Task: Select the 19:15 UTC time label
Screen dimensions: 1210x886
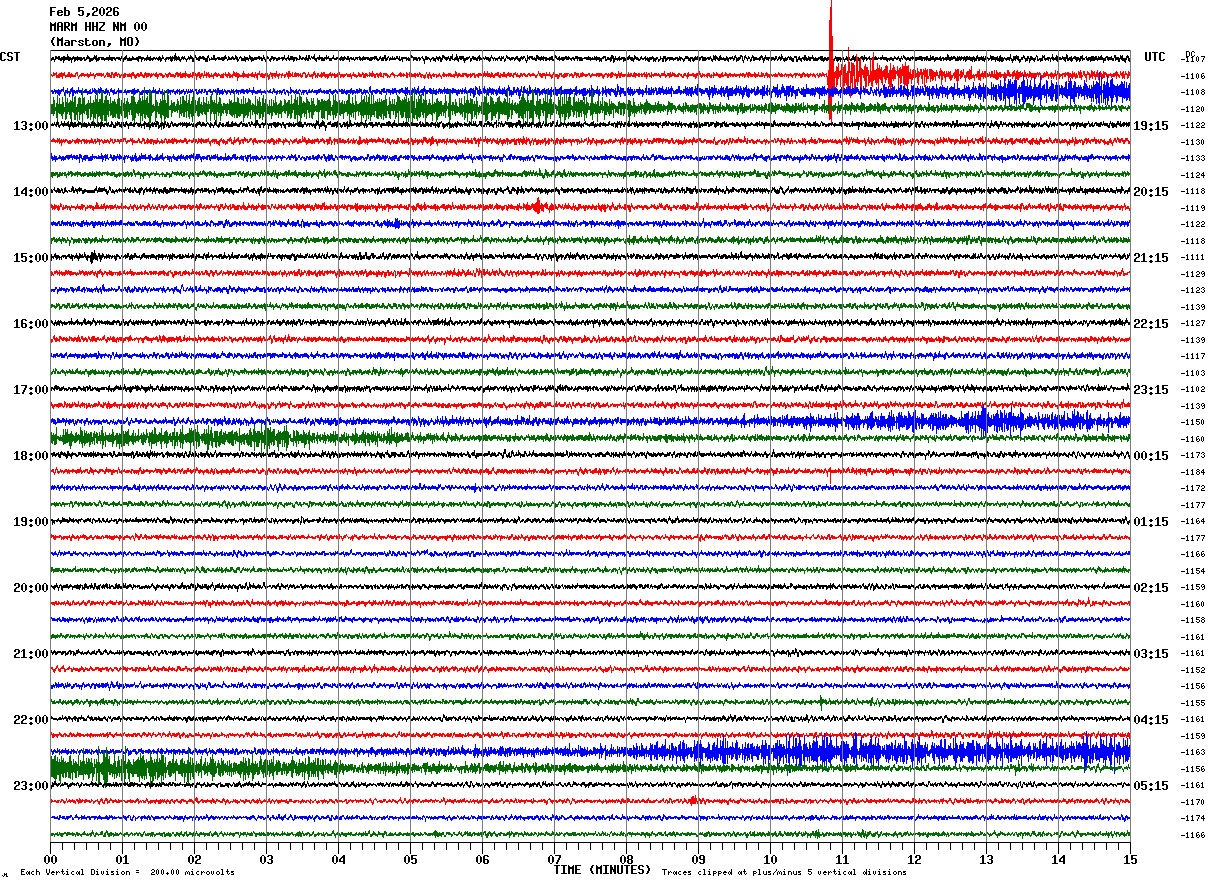Action: pos(1151,126)
